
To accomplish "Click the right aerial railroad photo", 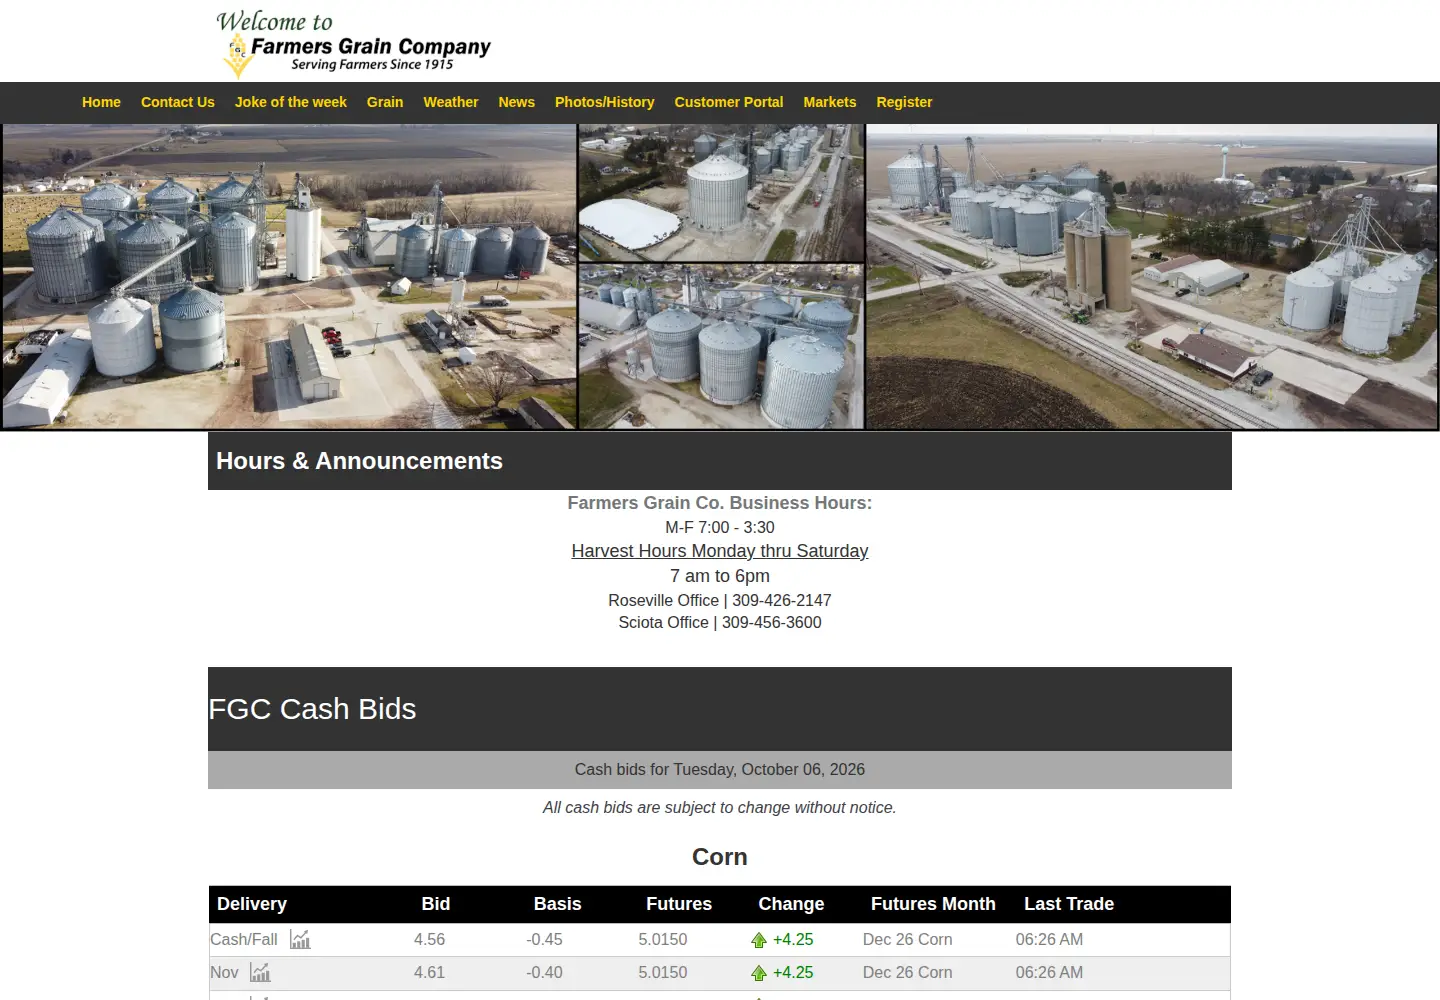I will (1152, 277).
